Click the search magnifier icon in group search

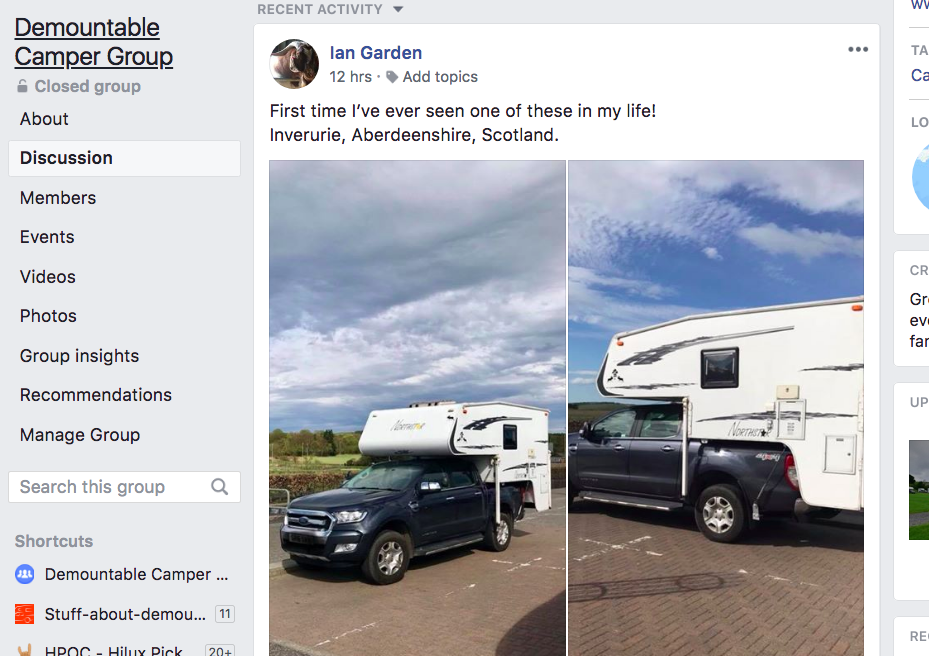pos(220,487)
